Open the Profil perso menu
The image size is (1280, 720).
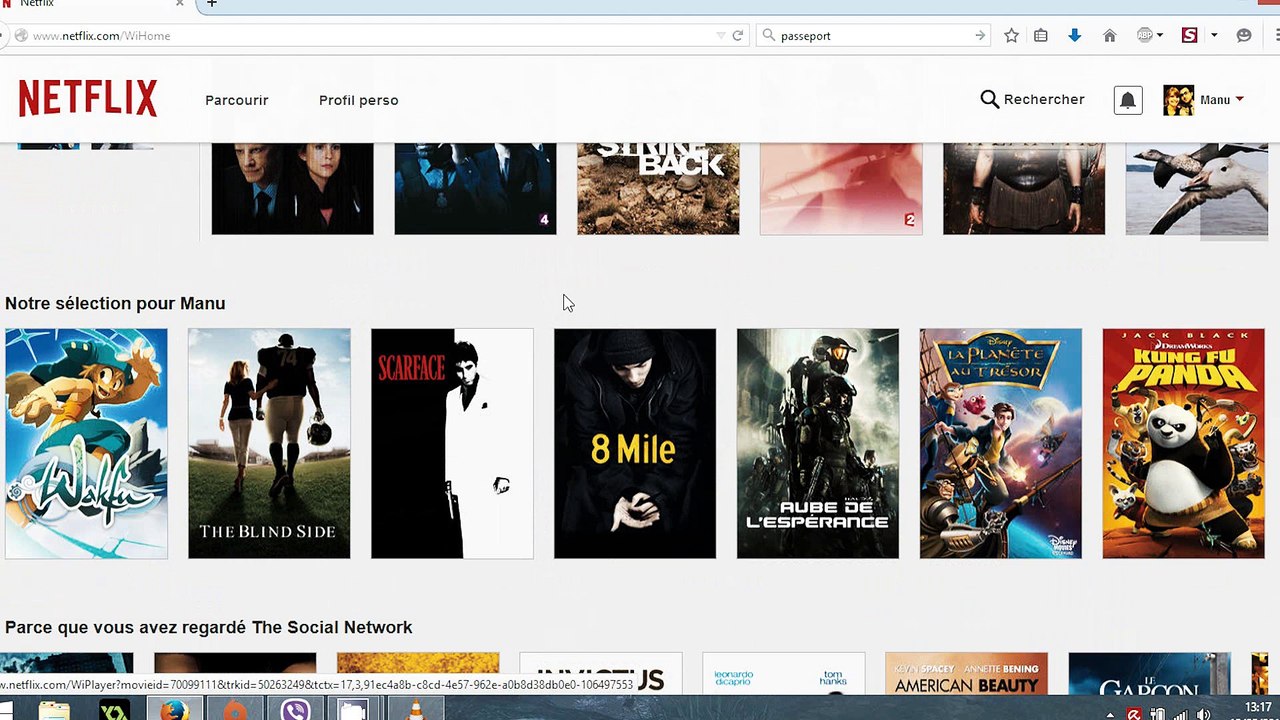[358, 100]
